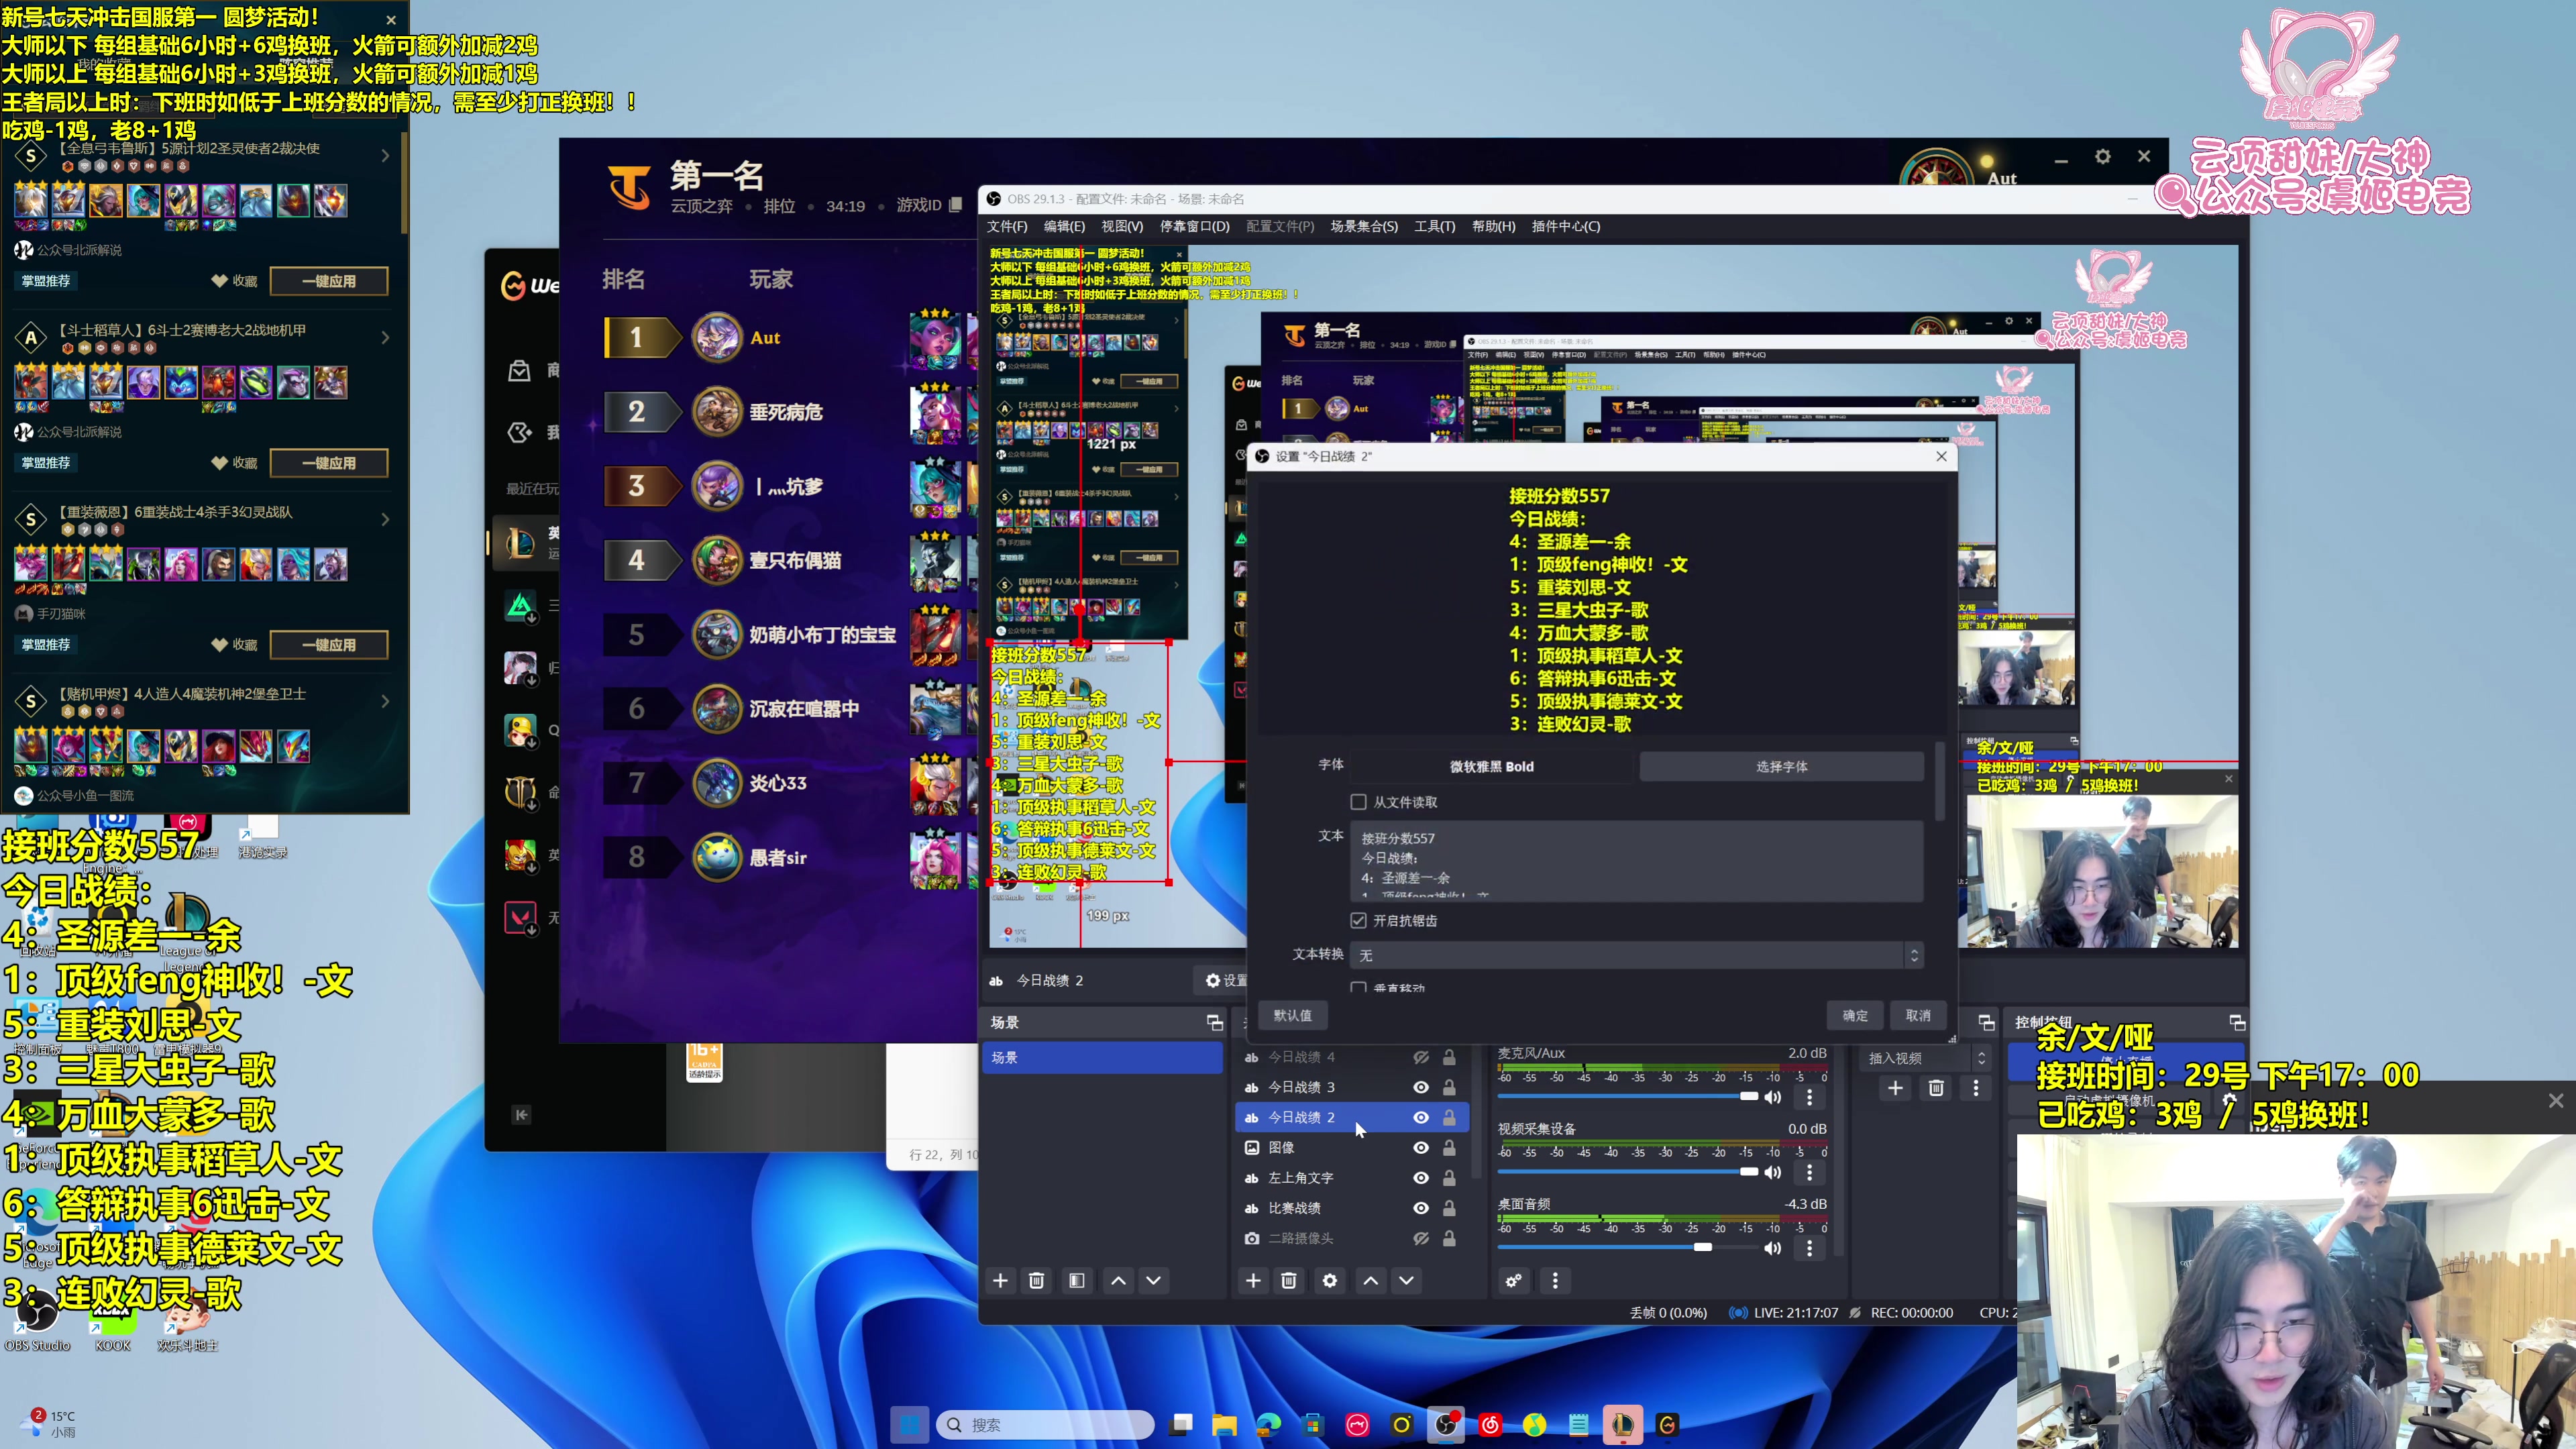The height and width of the screenshot is (1449, 2576).
Task: Open 插入视频 transition dropdown
Action: click(1925, 1058)
